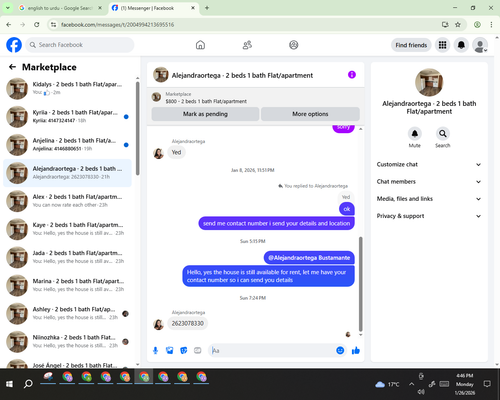The height and width of the screenshot is (400, 500).
Task: Click the chat messages scrollbar
Action: 360,284
